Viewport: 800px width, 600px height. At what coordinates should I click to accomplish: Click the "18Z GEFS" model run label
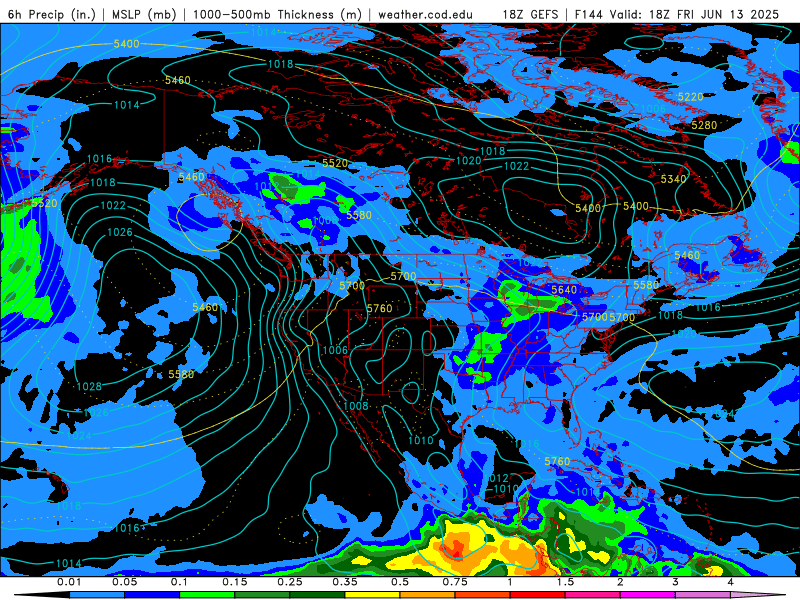(531, 14)
